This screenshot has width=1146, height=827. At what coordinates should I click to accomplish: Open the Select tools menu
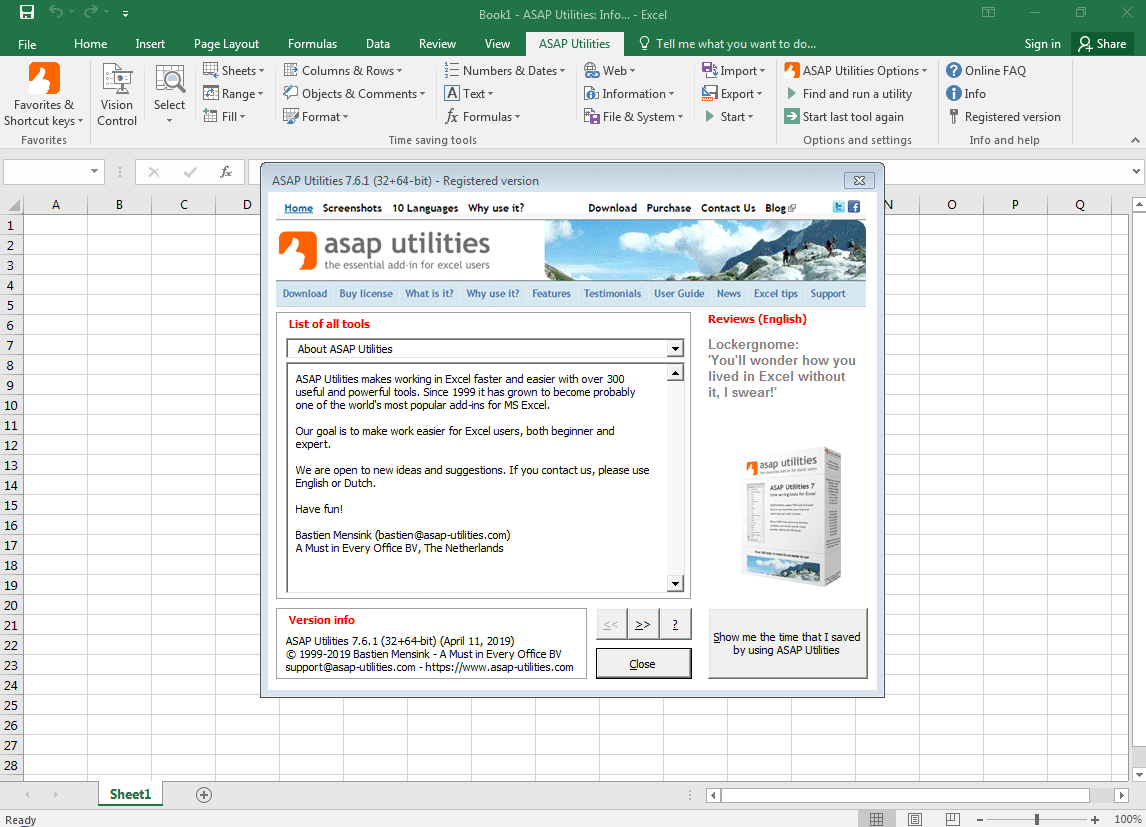pyautogui.click(x=170, y=94)
